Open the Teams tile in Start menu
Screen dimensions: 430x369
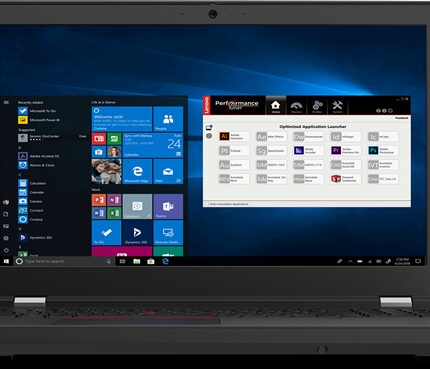(168, 206)
